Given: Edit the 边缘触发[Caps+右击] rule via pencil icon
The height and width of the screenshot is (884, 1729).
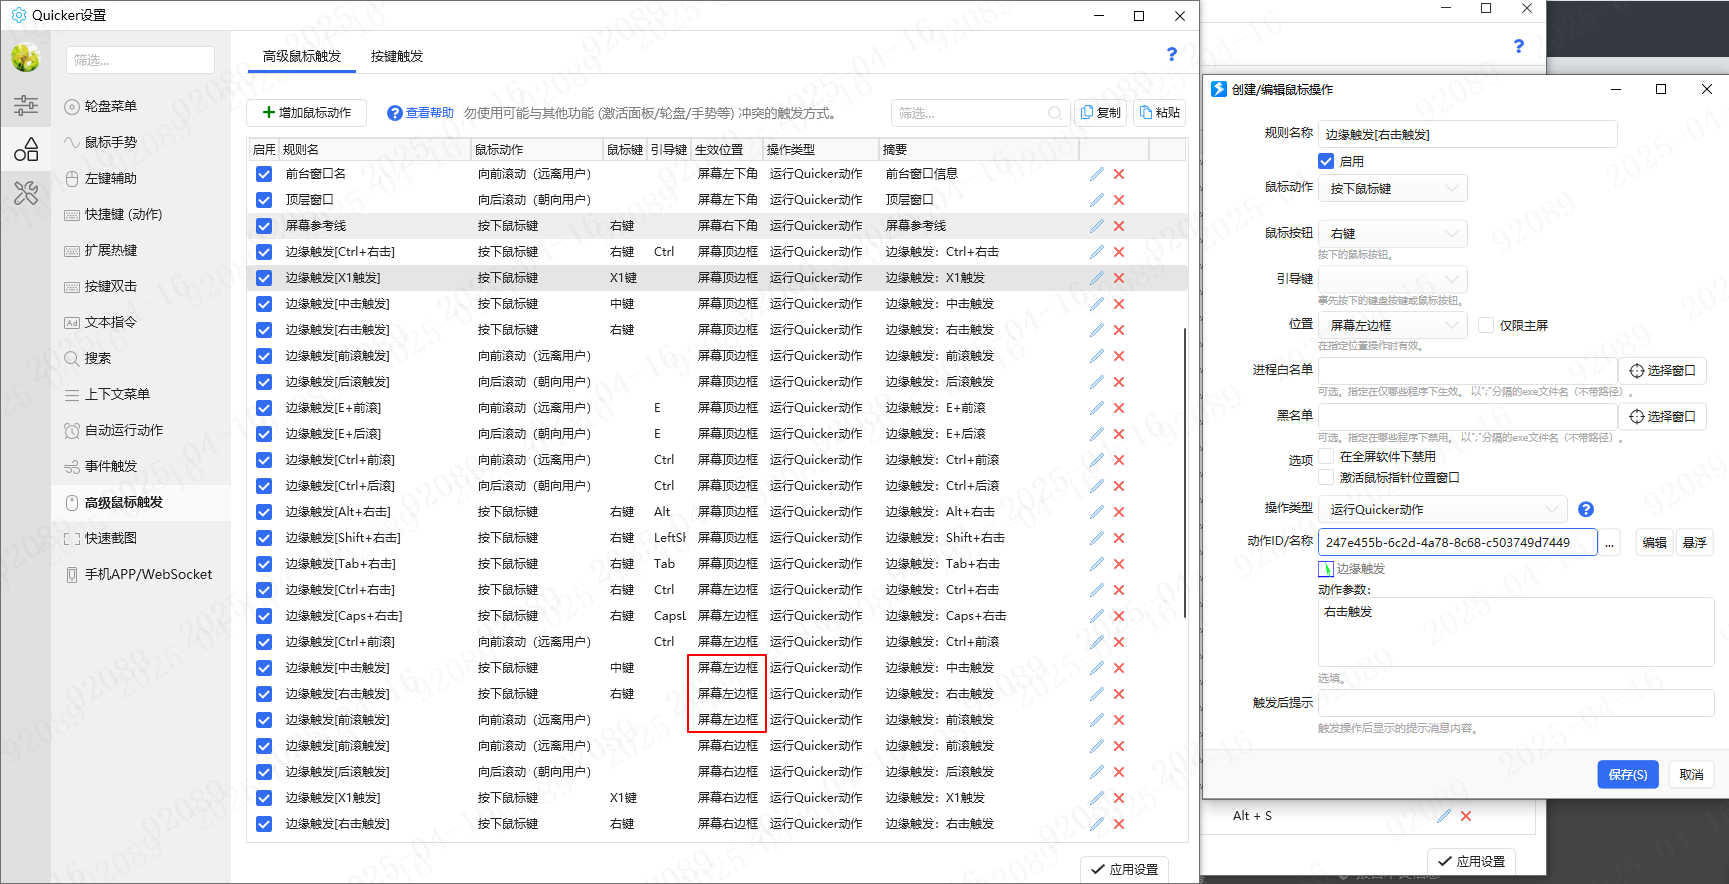Looking at the screenshot, I should 1097,616.
